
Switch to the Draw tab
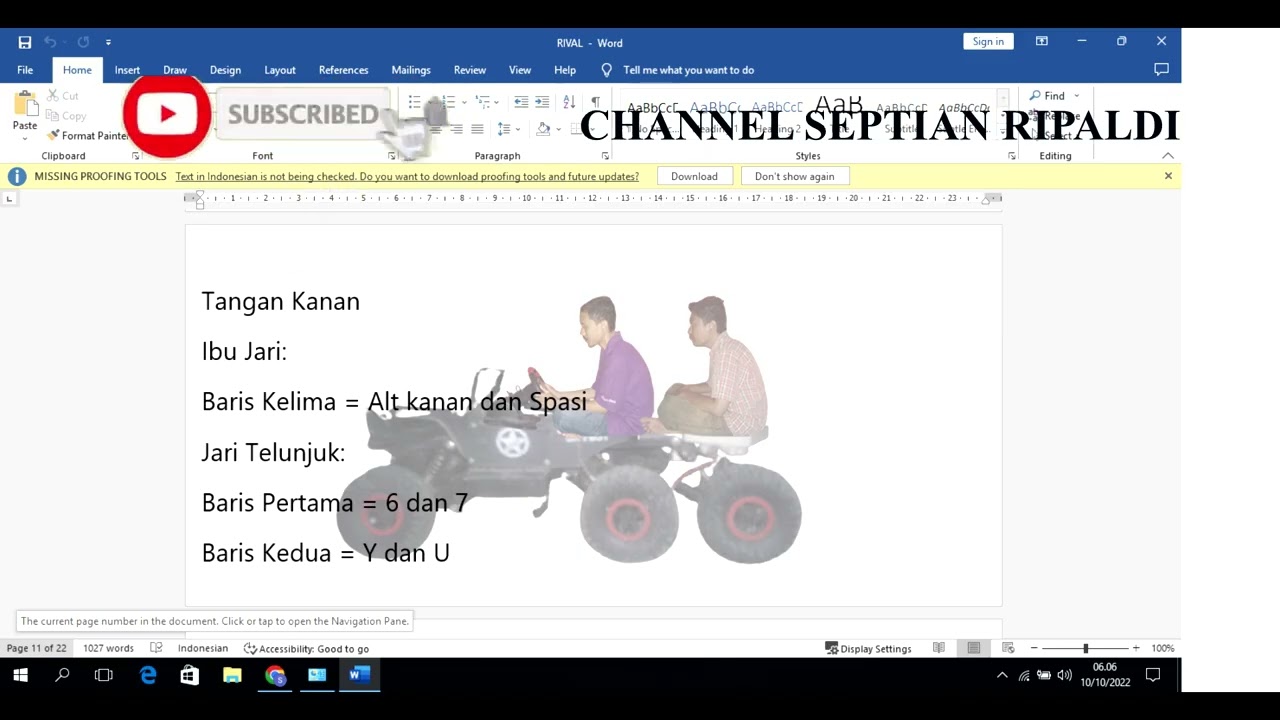pyautogui.click(x=175, y=70)
